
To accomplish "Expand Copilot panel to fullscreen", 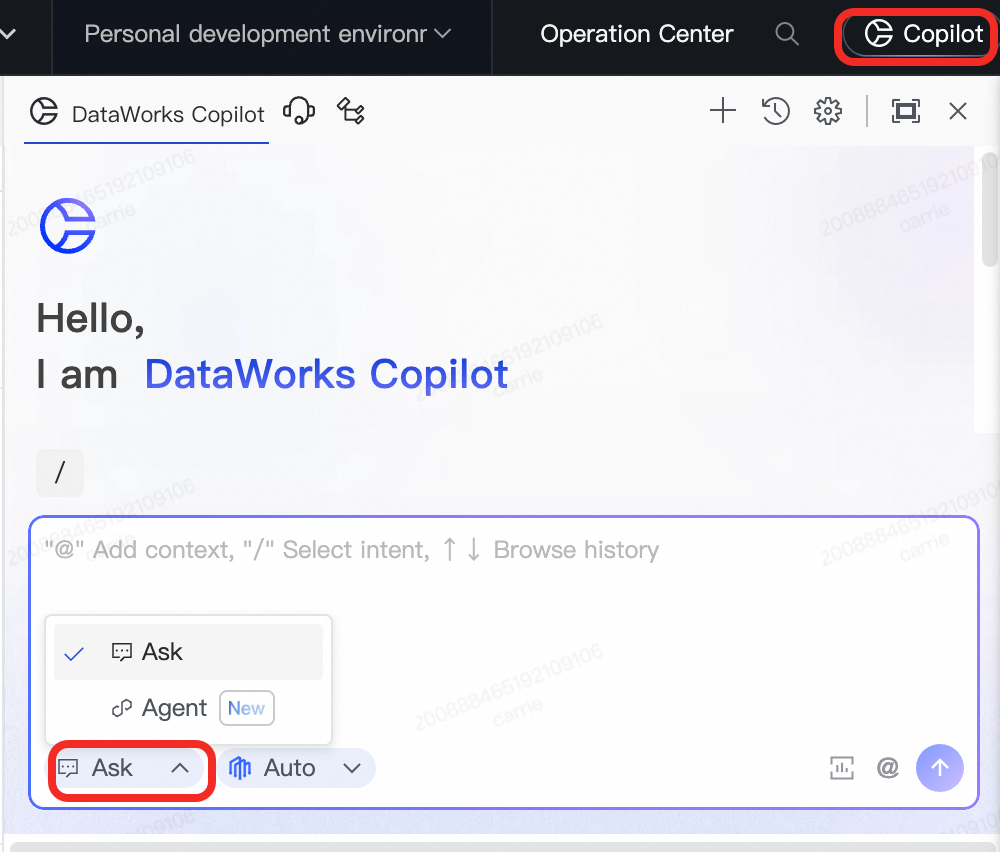I will tap(906, 111).
